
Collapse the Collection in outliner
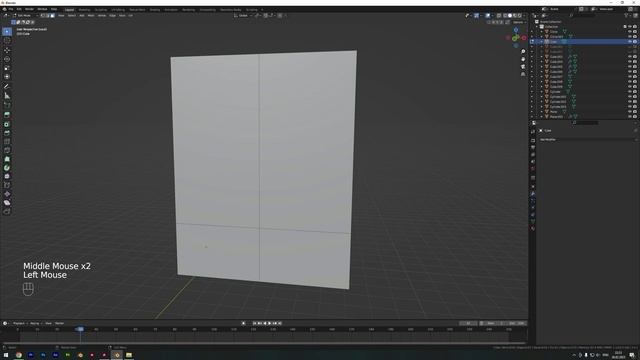click(537, 27)
